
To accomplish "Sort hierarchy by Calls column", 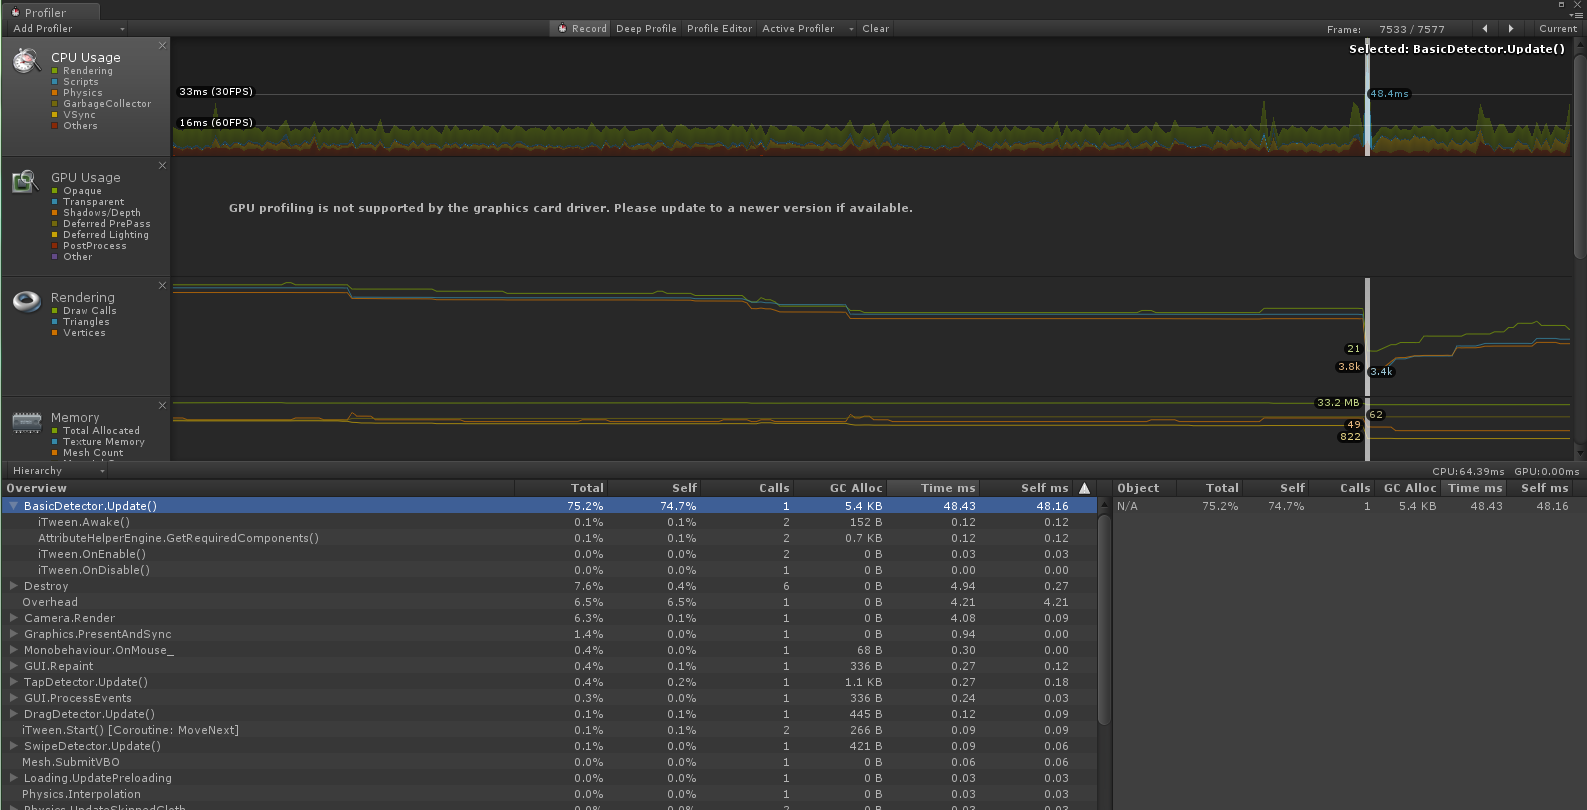I will [747, 488].
